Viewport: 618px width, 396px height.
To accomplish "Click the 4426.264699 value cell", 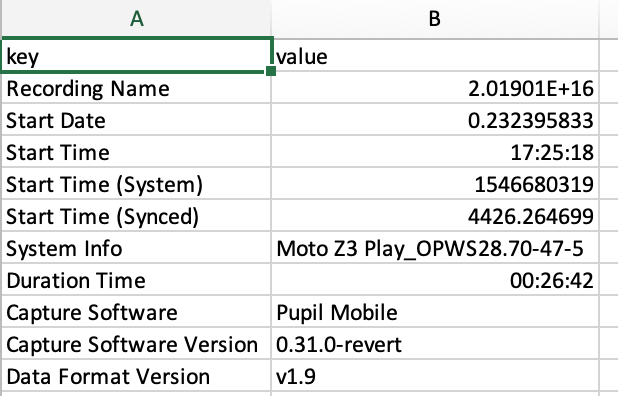I will 435,216.
